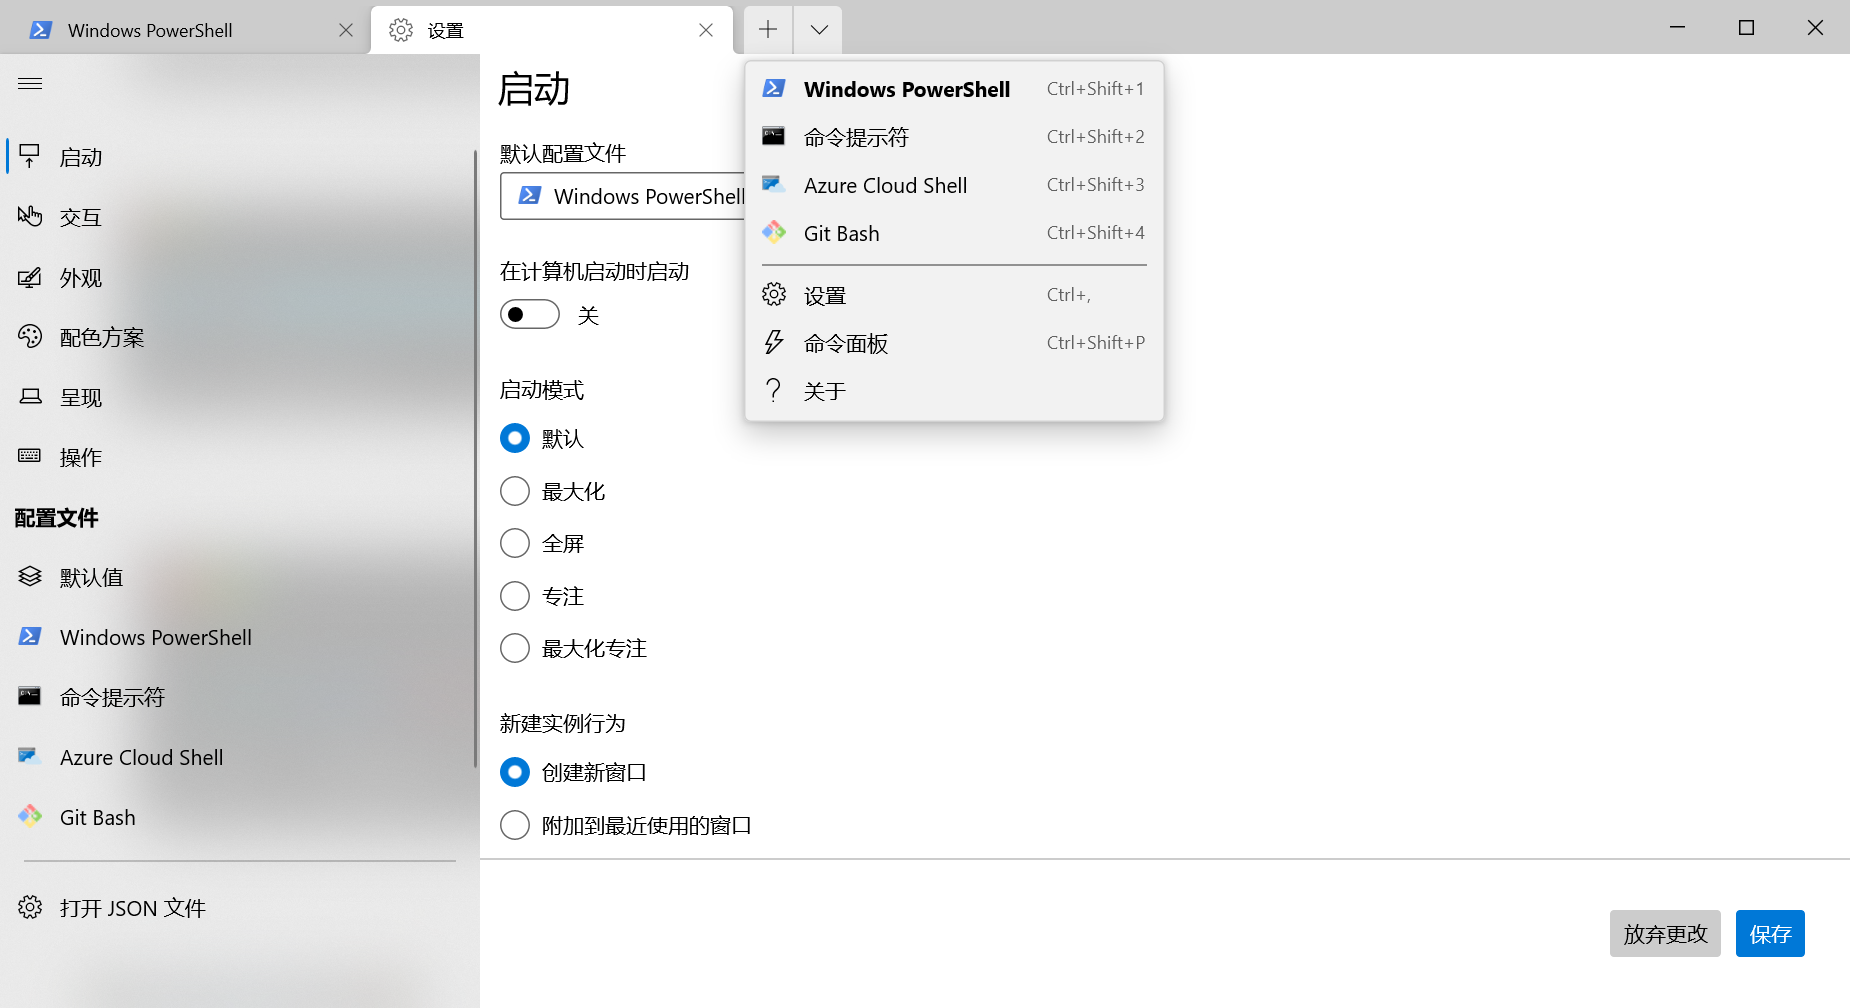Screen dimensions: 1850x1008
Task: Open the 外观 appearance icon
Action: (x=30, y=277)
